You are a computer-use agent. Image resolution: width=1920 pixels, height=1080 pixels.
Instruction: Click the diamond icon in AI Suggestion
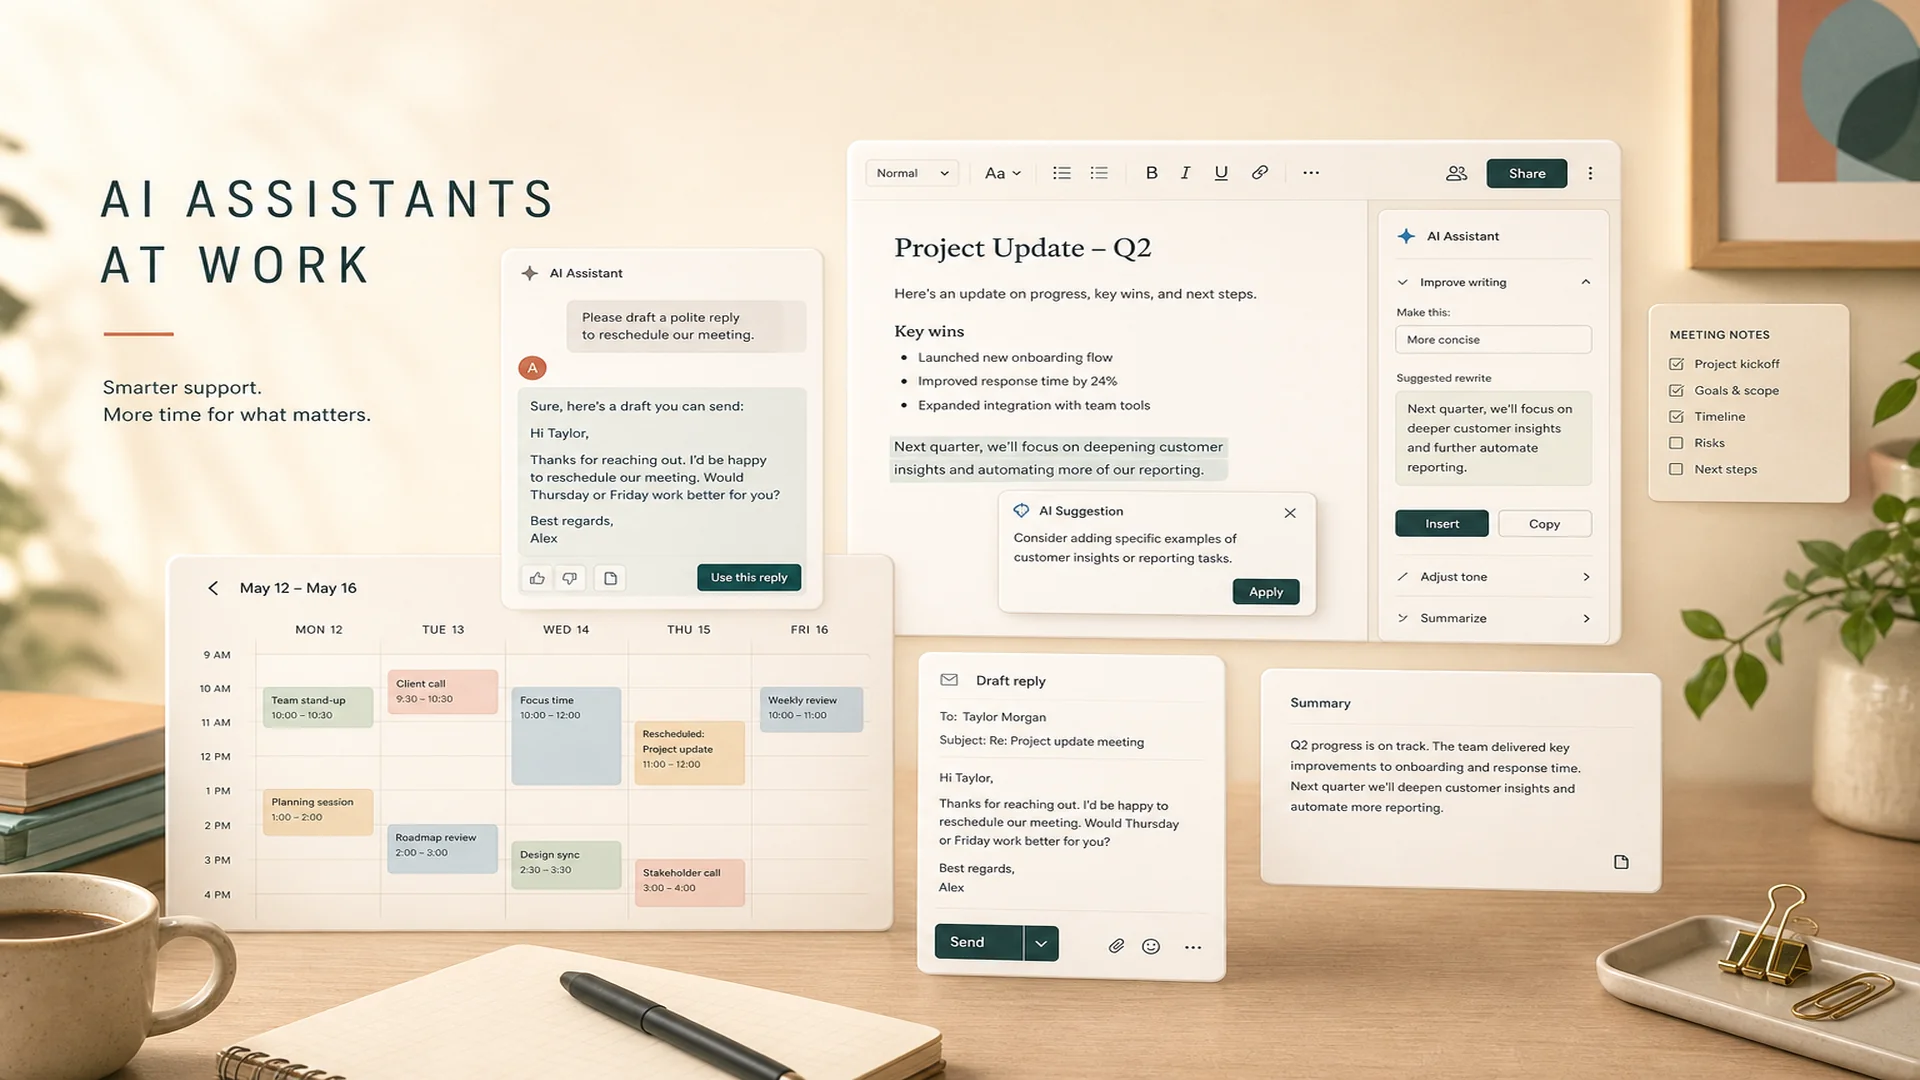click(x=1021, y=511)
